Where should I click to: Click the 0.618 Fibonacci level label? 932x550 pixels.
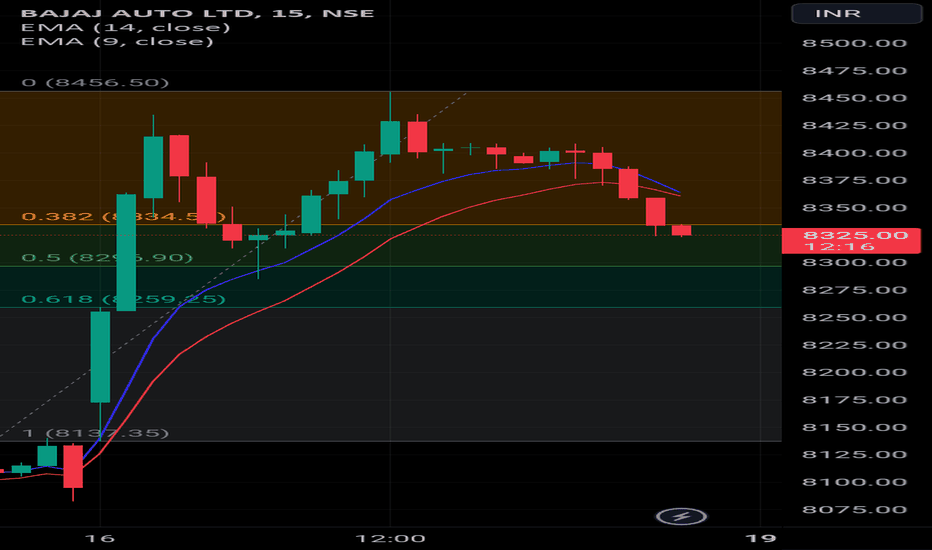click(x=124, y=298)
